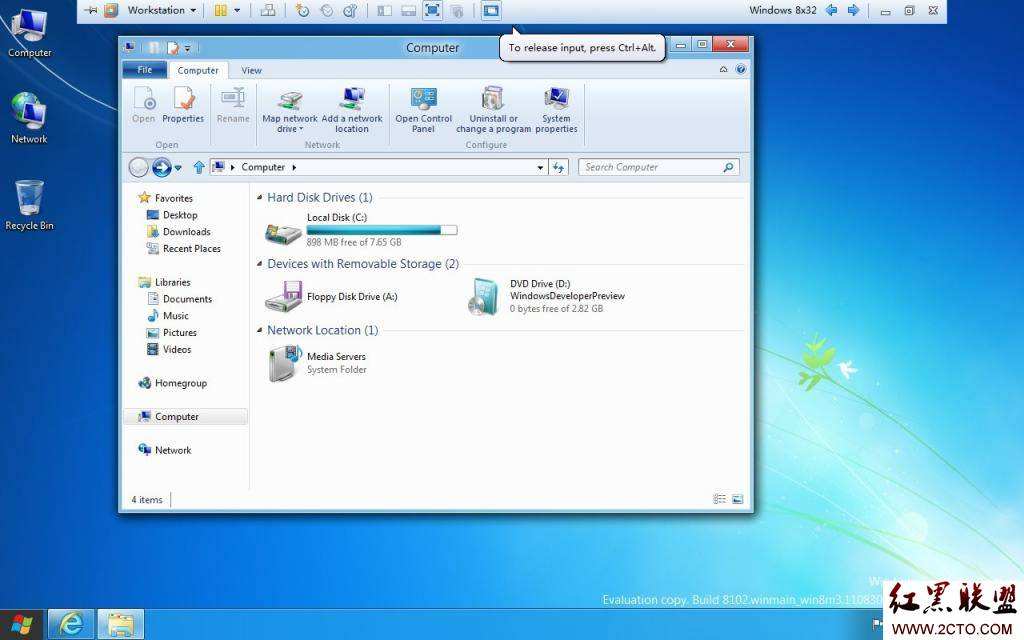Launch Internet Explorer from taskbar
This screenshot has height=640, width=1024.
click(71, 624)
